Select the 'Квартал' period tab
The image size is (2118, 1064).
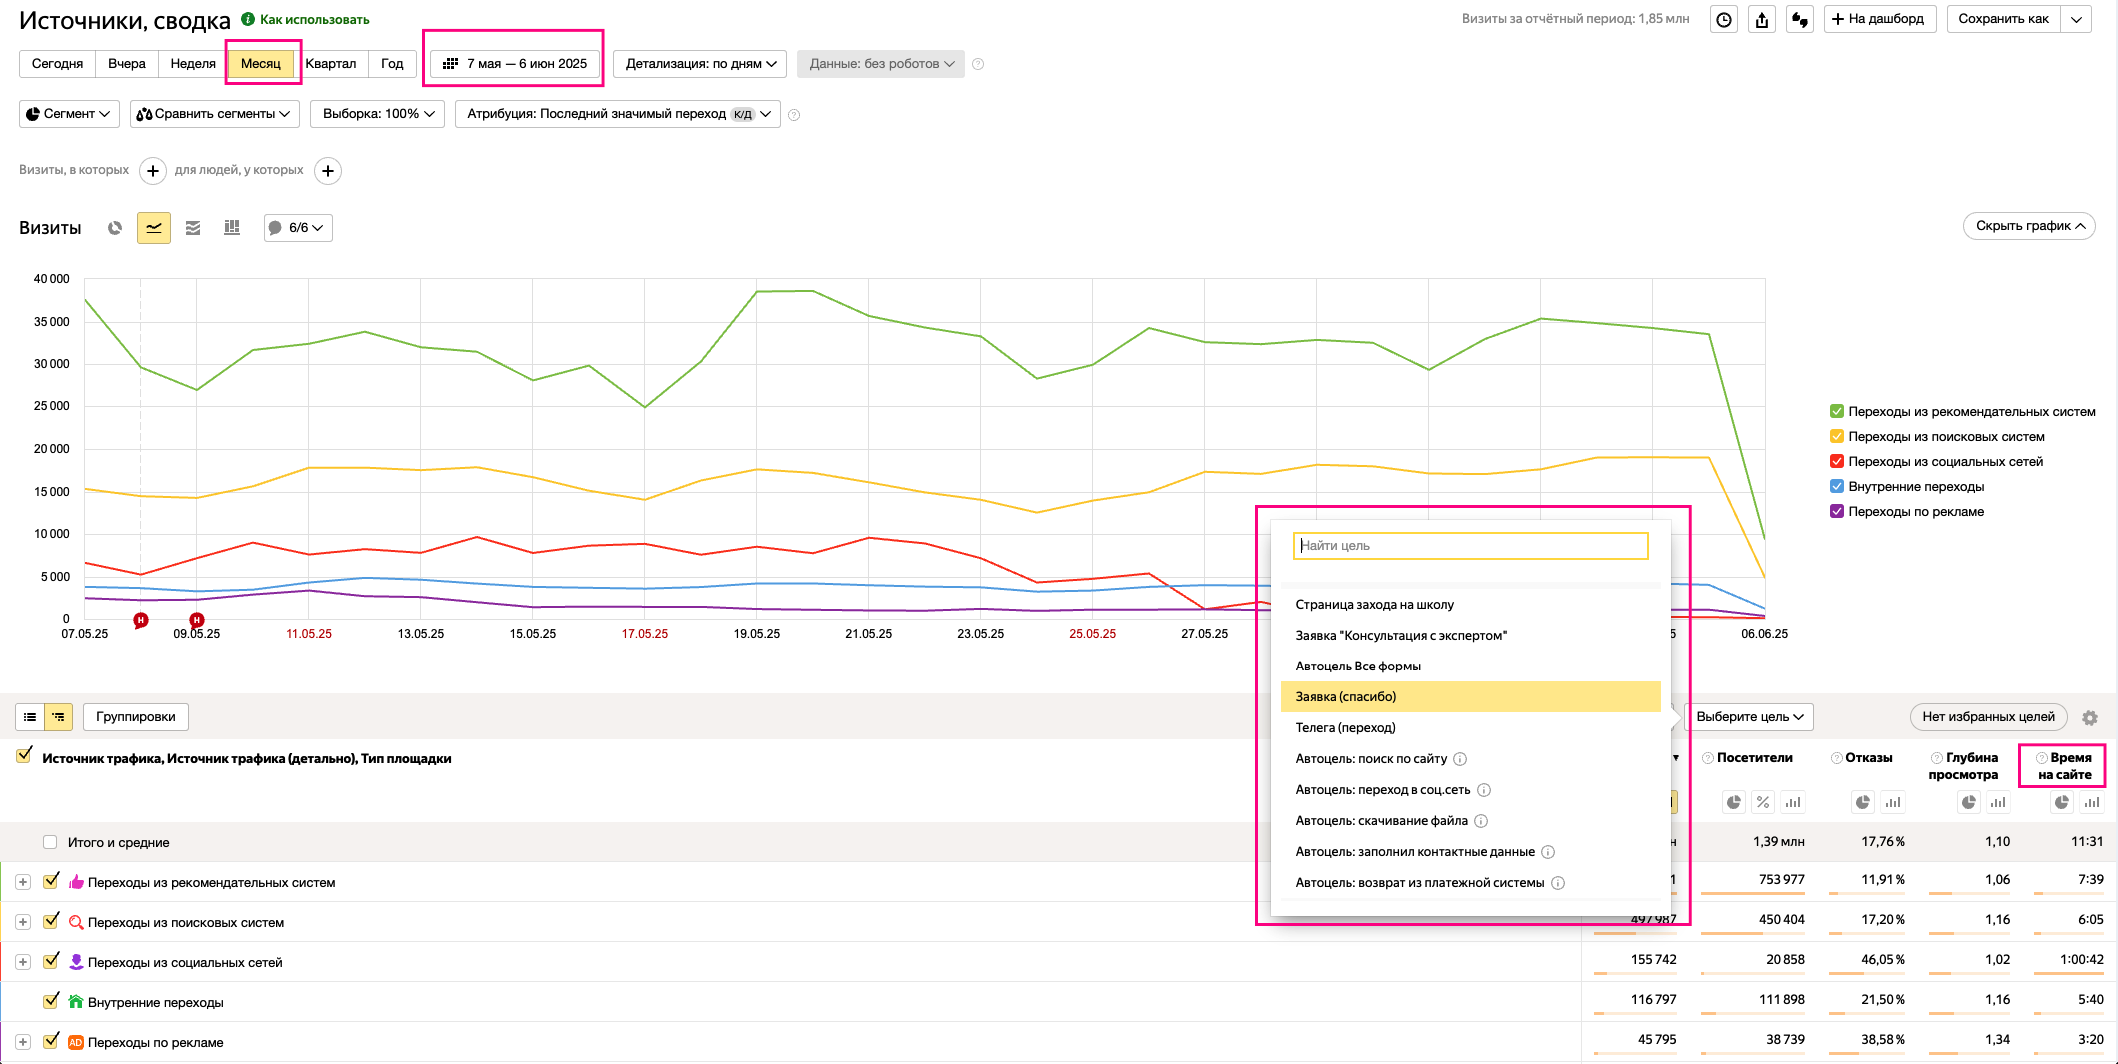[x=331, y=64]
